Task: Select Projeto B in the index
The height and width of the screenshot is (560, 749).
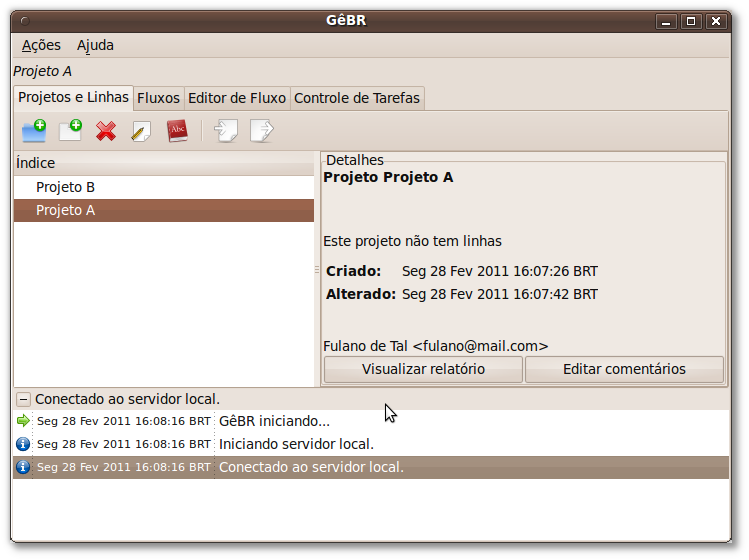Action: point(164,187)
